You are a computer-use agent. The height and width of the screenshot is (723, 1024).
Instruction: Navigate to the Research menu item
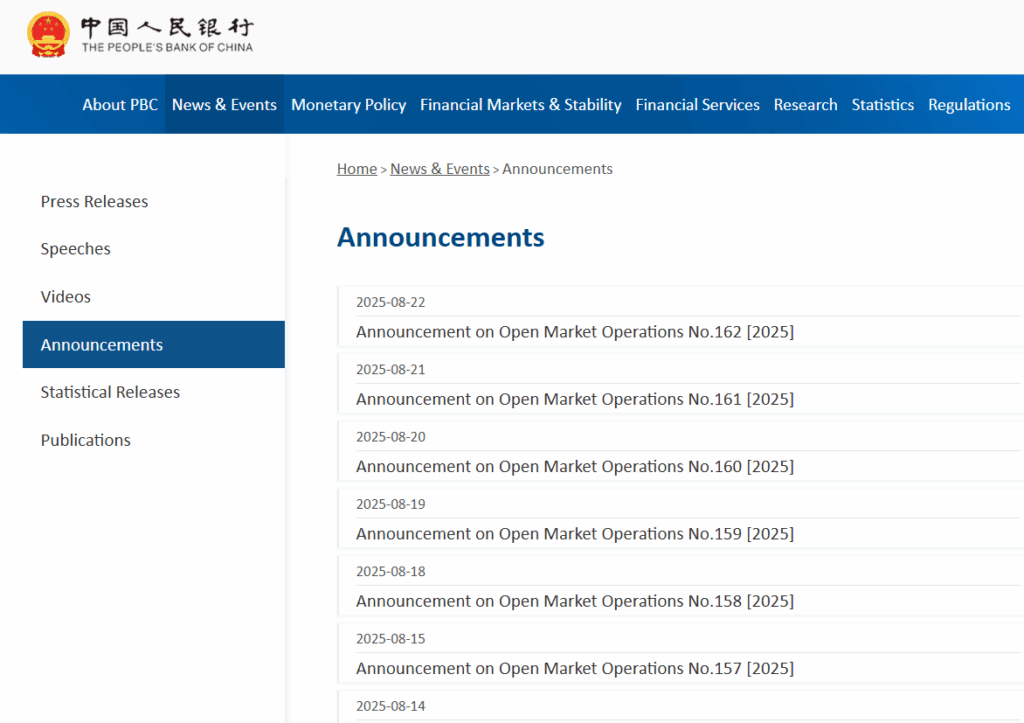pos(805,104)
